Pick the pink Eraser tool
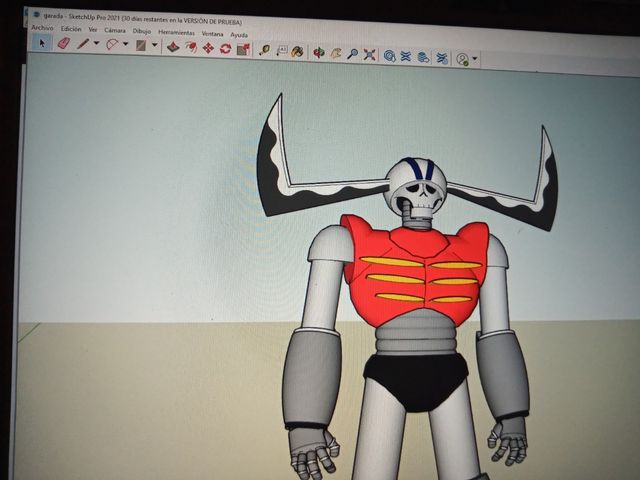This screenshot has width=640, height=480. coord(64,43)
